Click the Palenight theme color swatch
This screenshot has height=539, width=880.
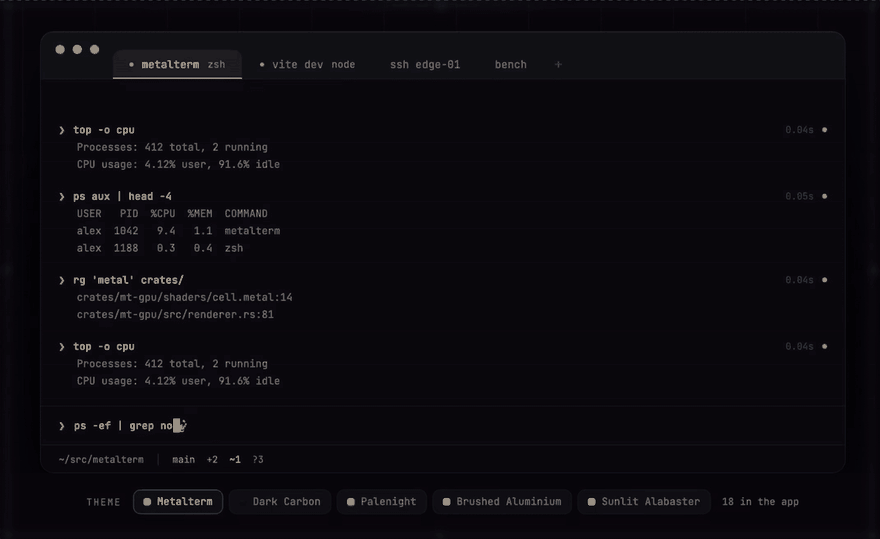pyautogui.click(x=351, y=502)
